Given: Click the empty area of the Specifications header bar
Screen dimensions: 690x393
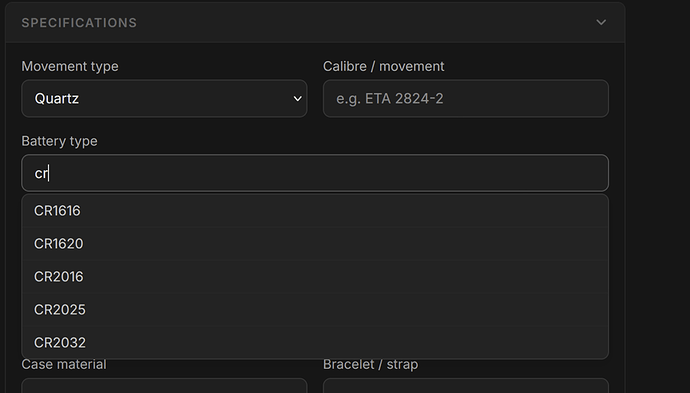Looking at the screenshot, I should tap(365, 22).
